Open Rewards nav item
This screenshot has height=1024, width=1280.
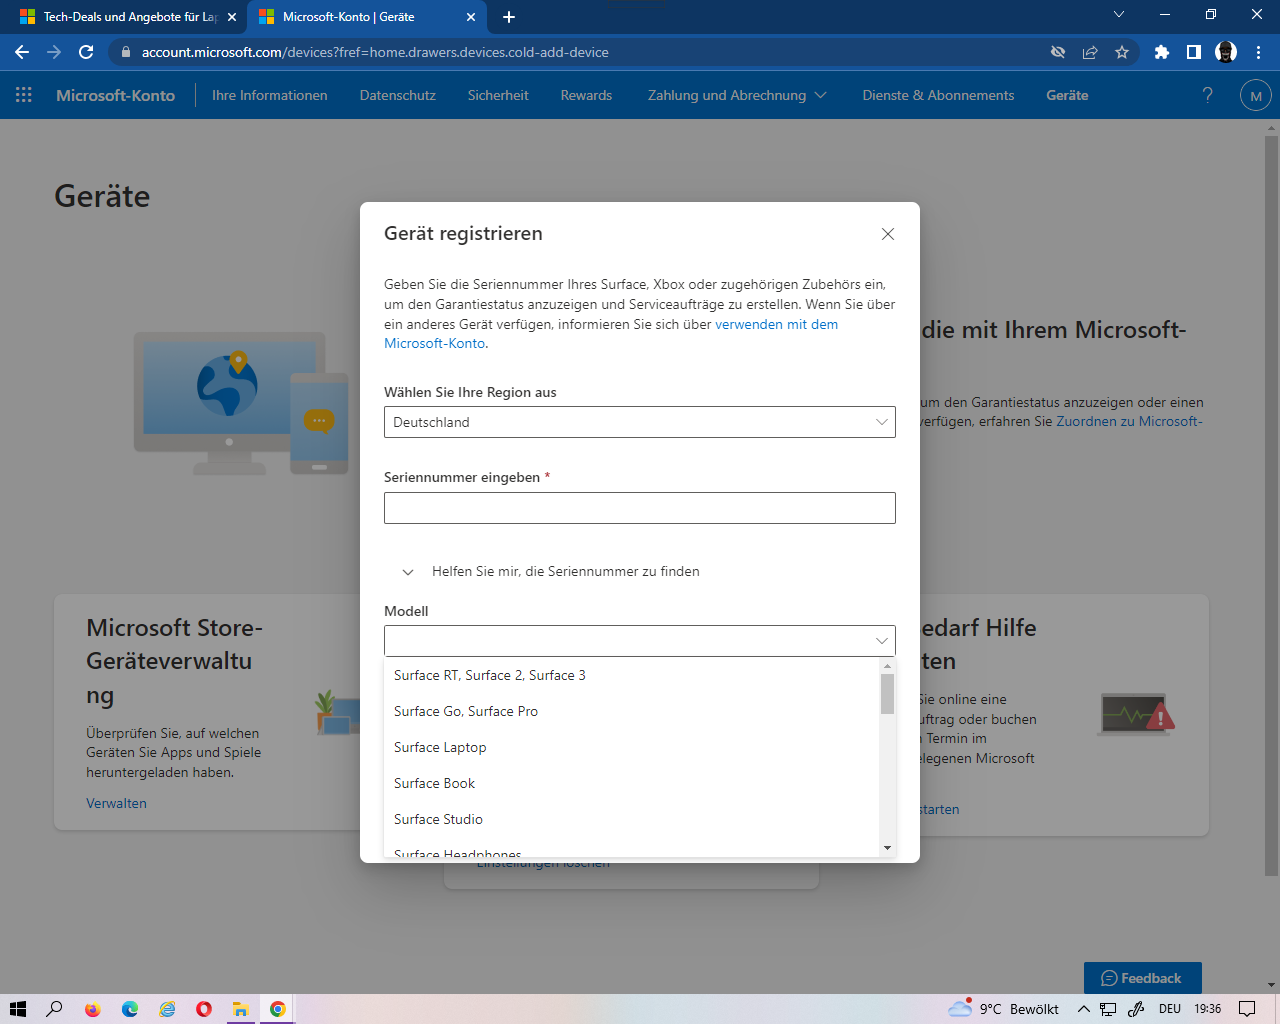point(586,95)
